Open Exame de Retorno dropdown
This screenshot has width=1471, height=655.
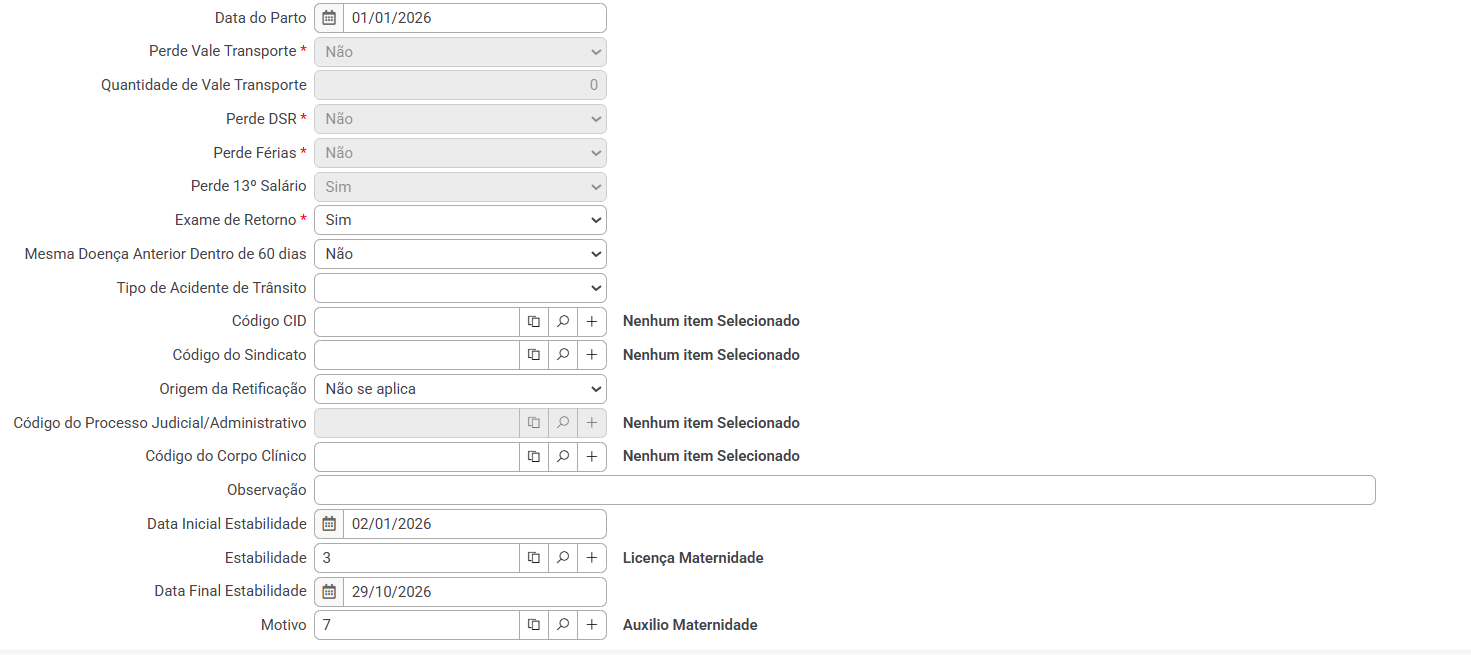[x=460, y=220]
